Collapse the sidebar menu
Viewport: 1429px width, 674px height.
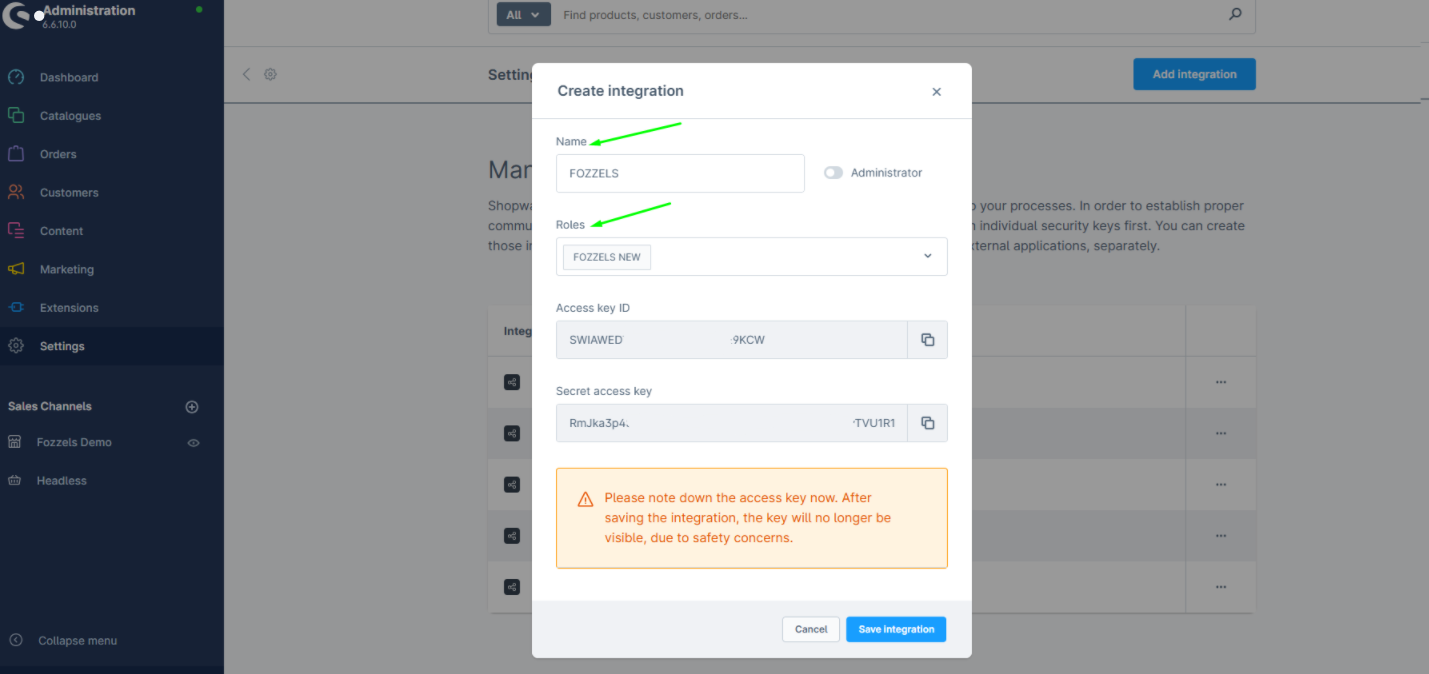coord(77,640)
